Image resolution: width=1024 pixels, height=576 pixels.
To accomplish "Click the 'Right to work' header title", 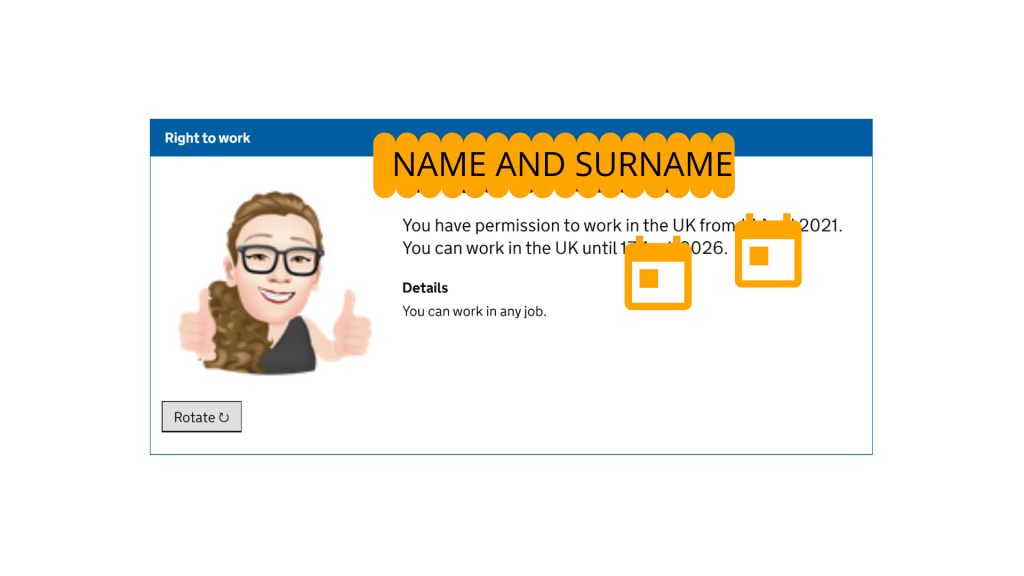I will [207, 138].
